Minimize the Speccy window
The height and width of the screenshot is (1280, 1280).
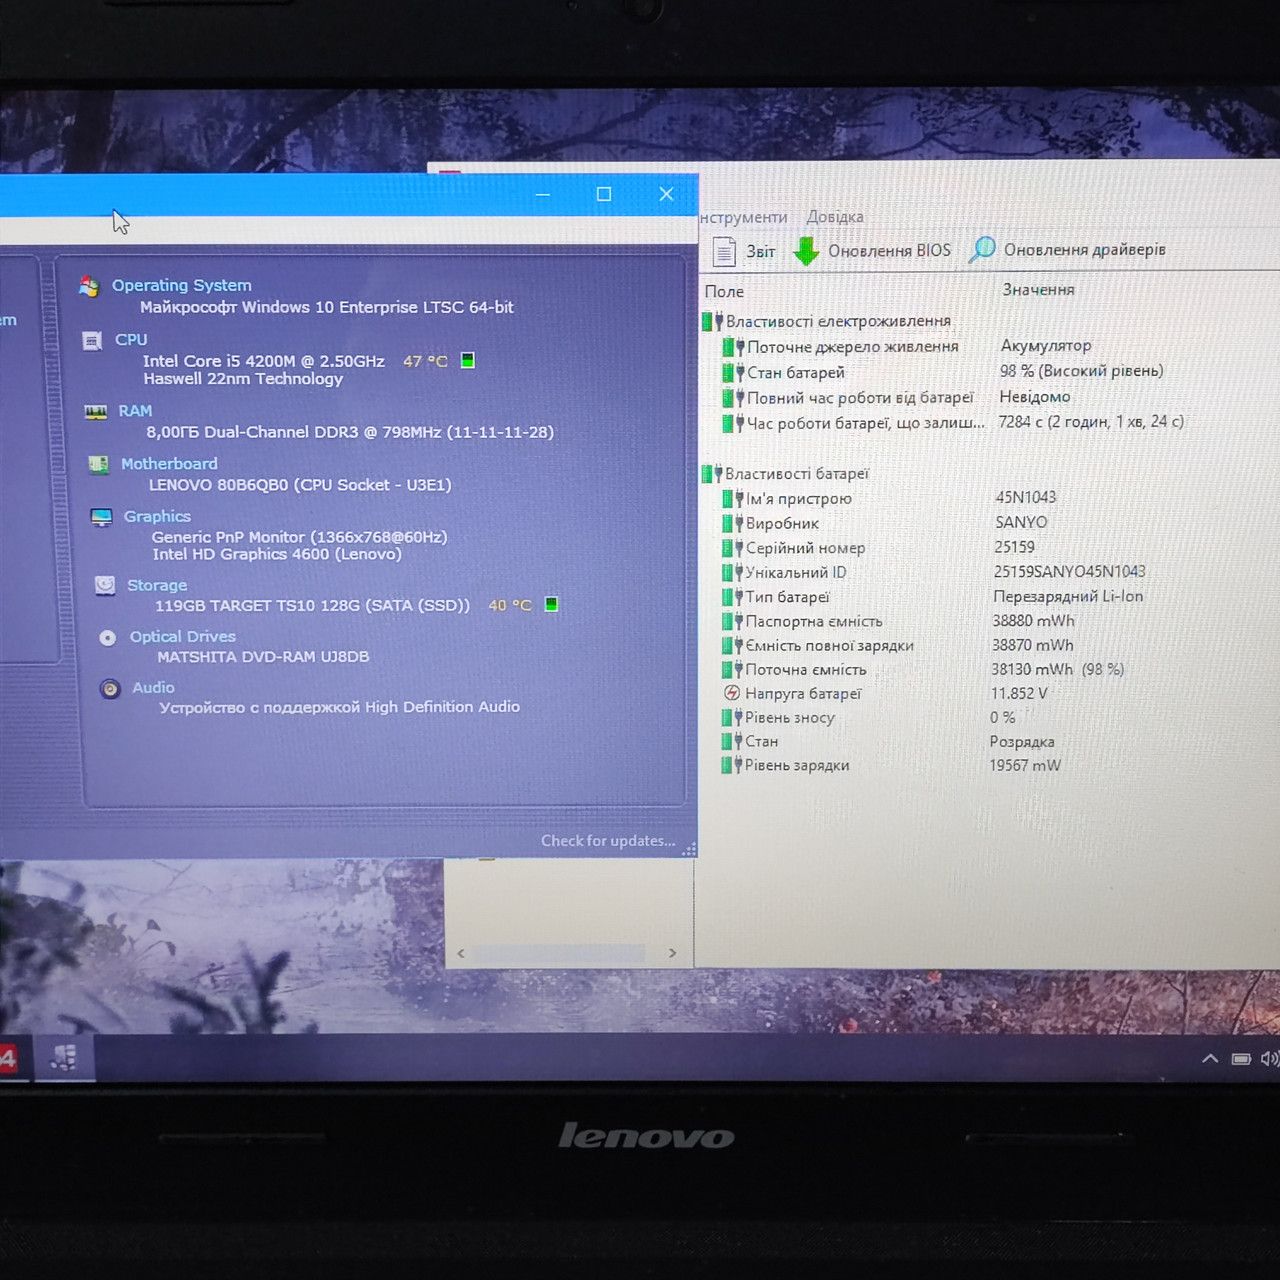tap(543, 194)
